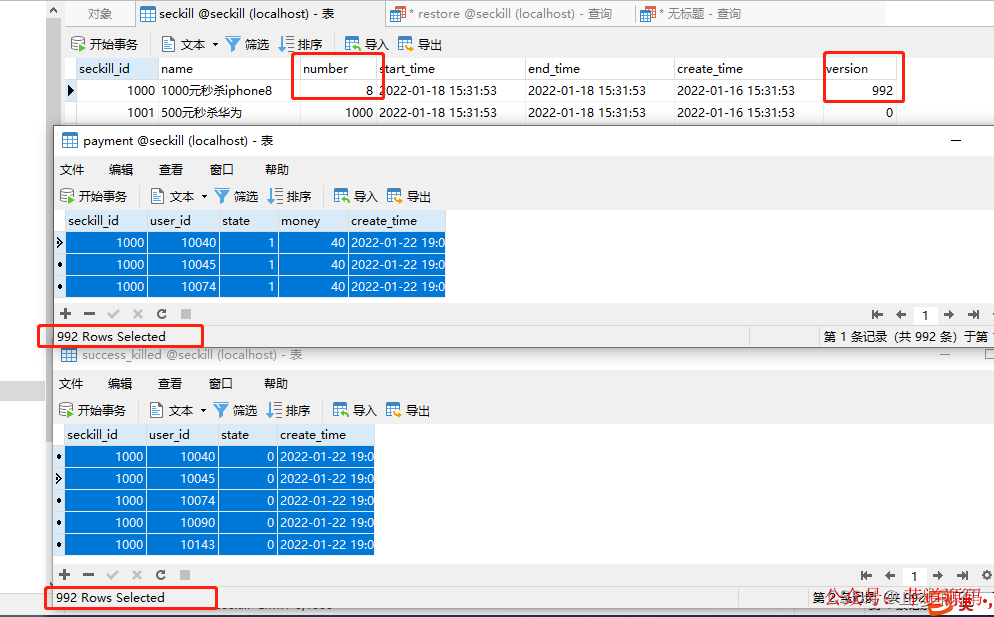This screenshot has height=617, width=994.
Task: Delete record with minus in success_killed window
Action: coord(89,575)
